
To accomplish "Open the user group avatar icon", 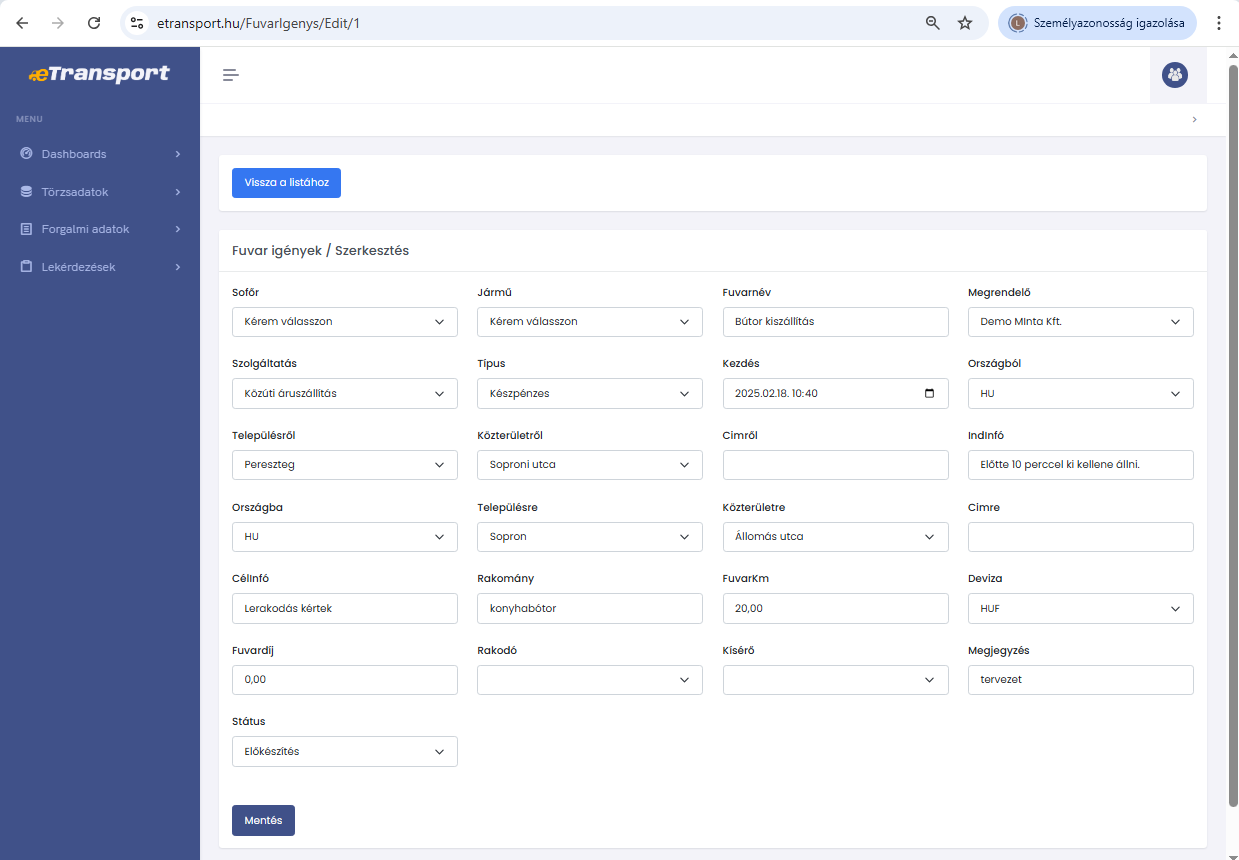I will point(1175,75).
